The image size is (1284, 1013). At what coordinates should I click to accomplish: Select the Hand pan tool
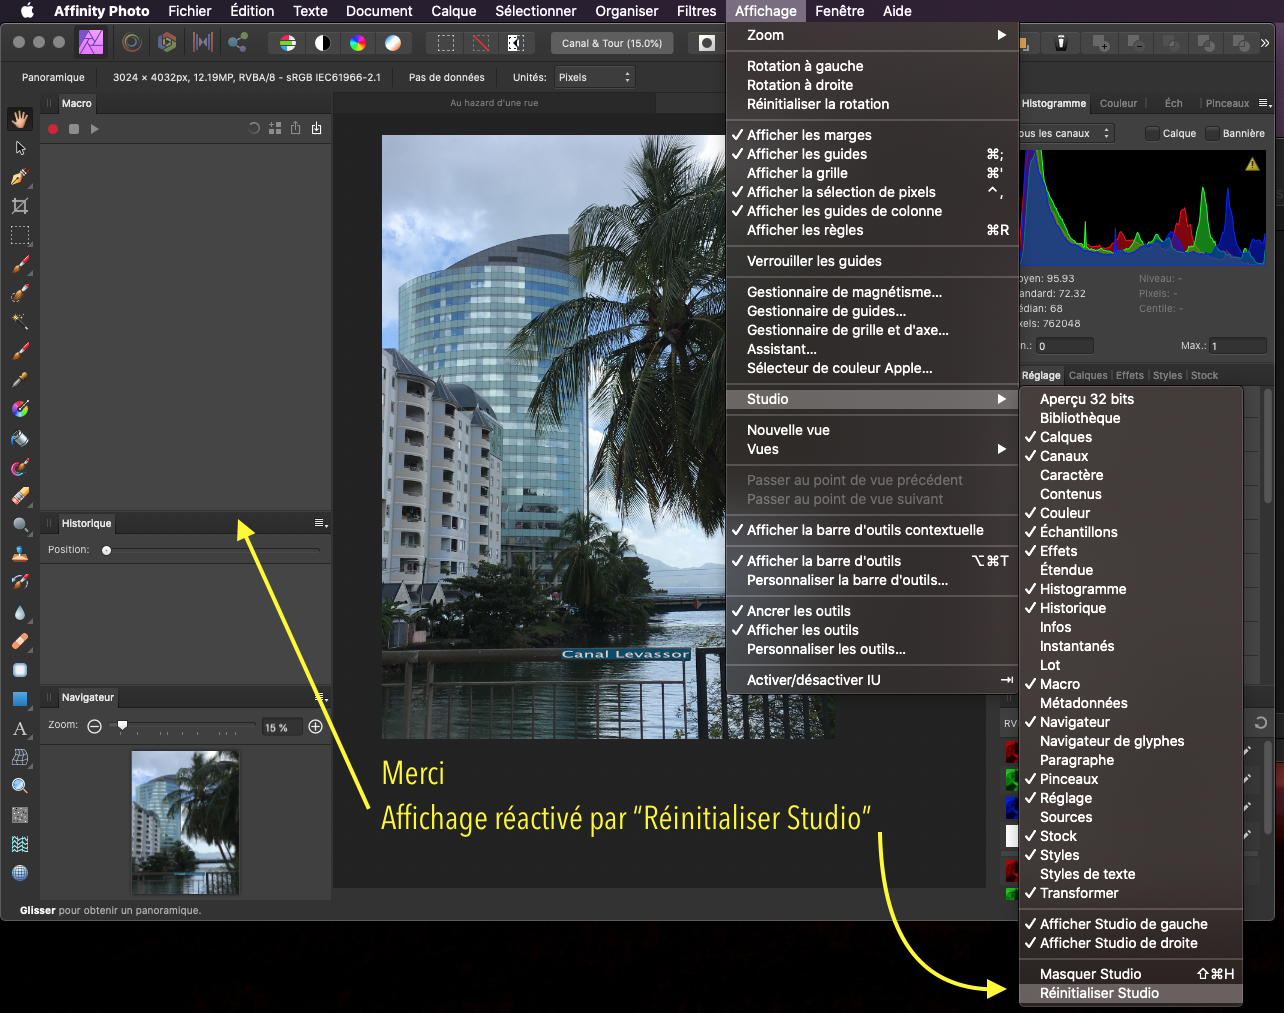(20, 119)
